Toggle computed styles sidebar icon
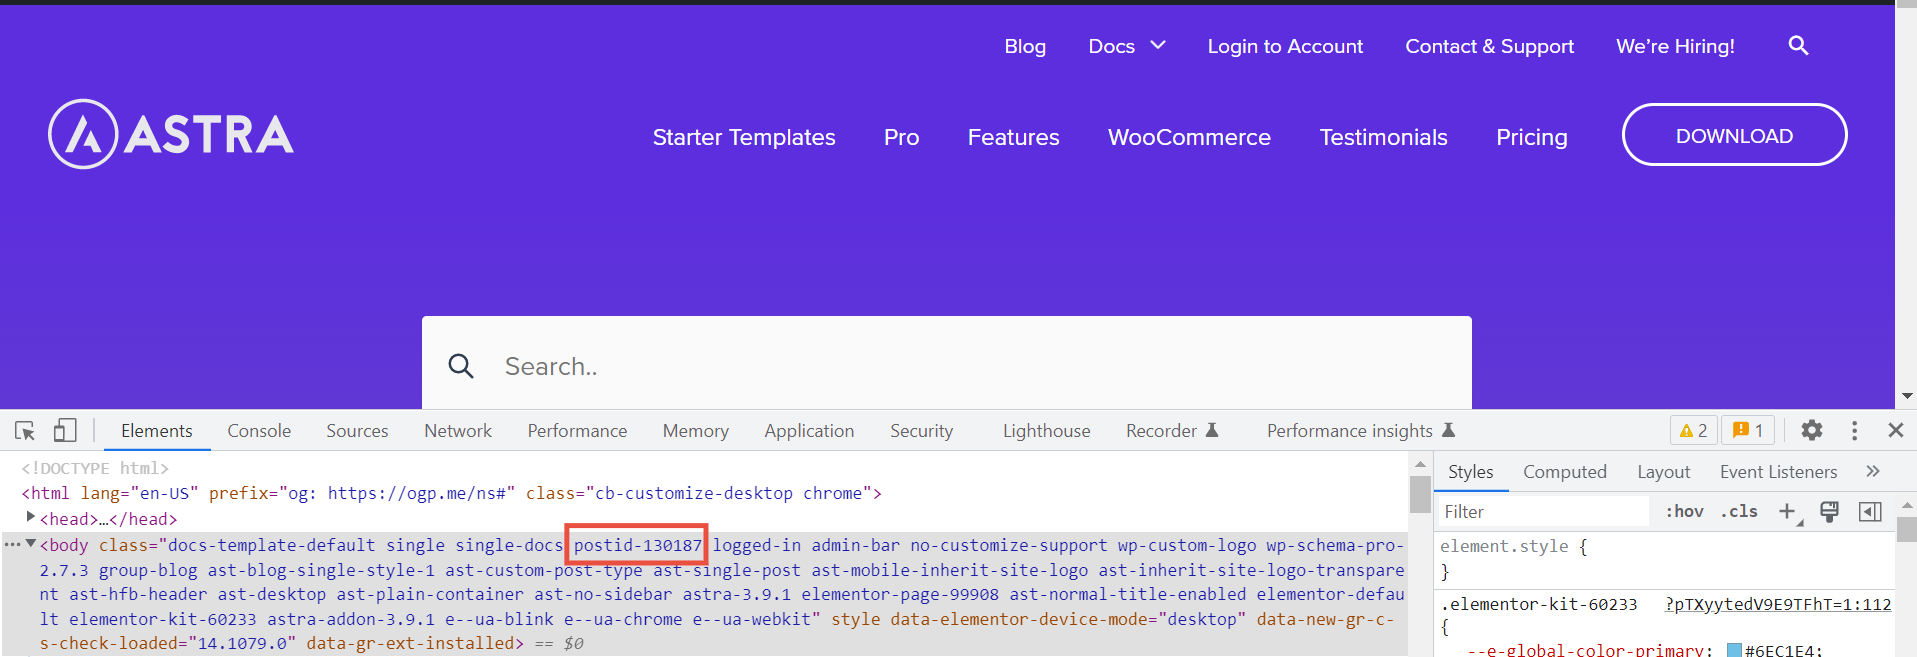The height and width of the screenshot is (657, 1917). tap(1870, 512)
